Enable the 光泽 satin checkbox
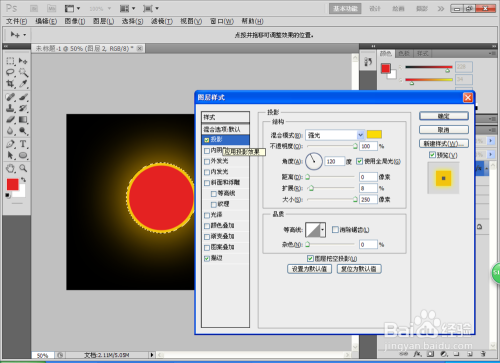This screenshot has height=363, width=500. click(x=207, y=215)
